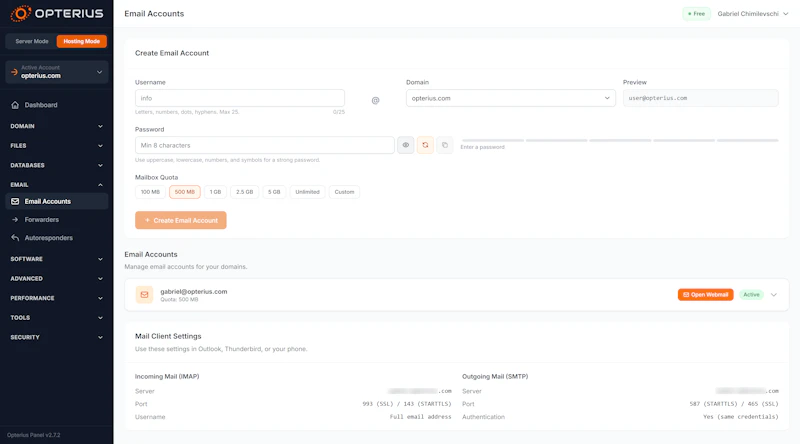
Task: Go to Dashboard
Action: 57,105
